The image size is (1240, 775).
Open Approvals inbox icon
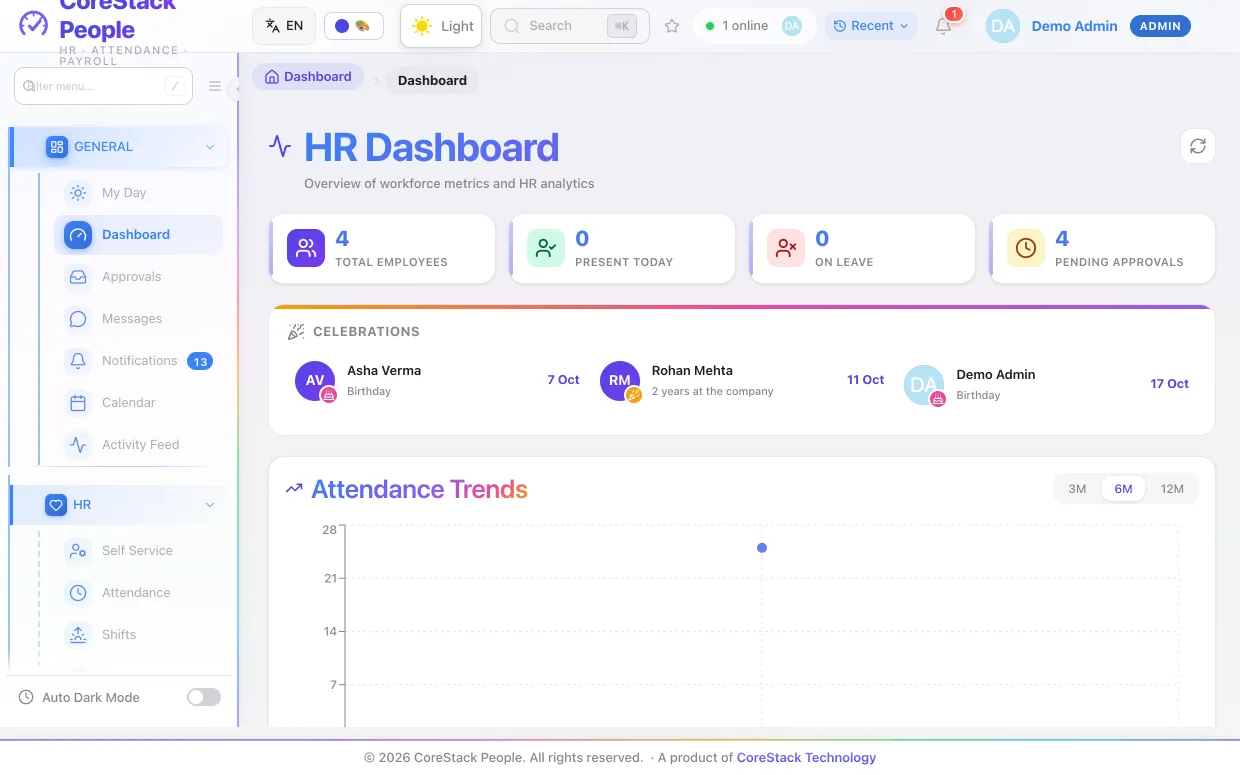(x=78, y=277)
